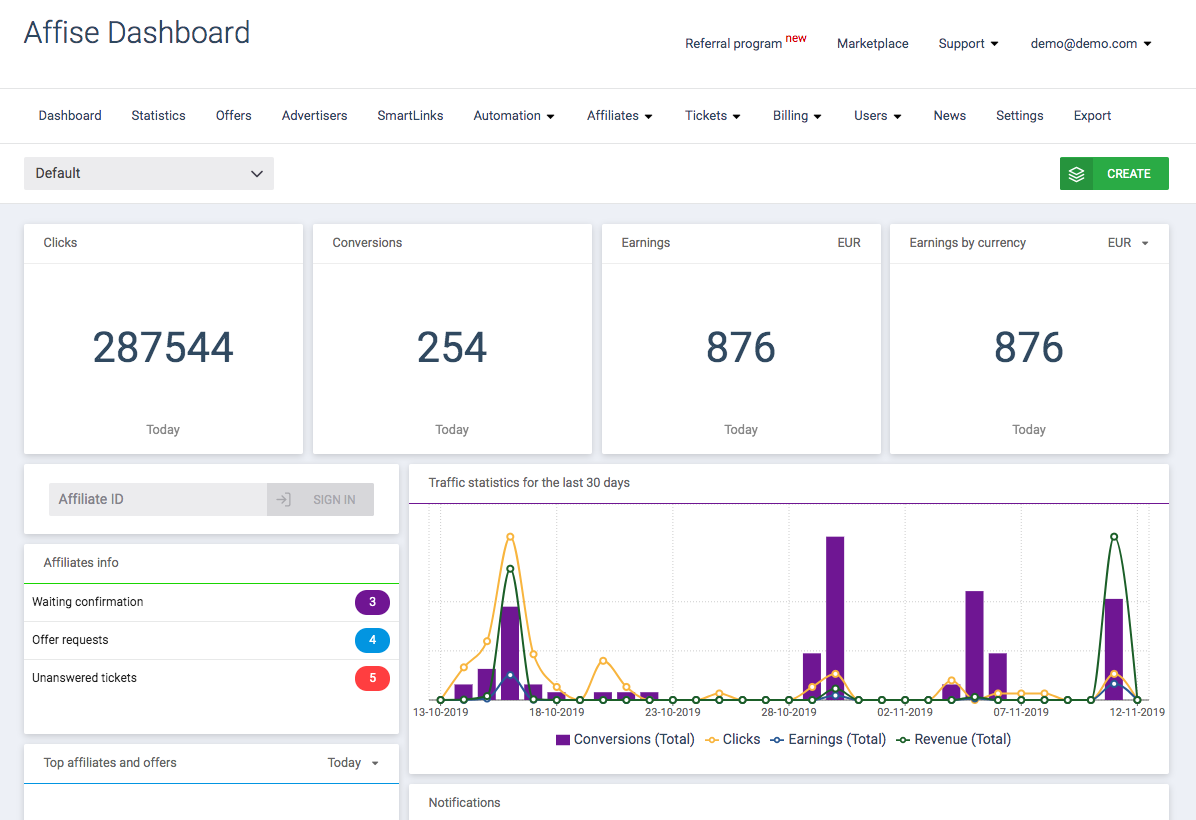The height and width of the screenshot is (820, 1196).
Task: Toggle the Revenue (Total) legend series
Action: click(953, 739)
